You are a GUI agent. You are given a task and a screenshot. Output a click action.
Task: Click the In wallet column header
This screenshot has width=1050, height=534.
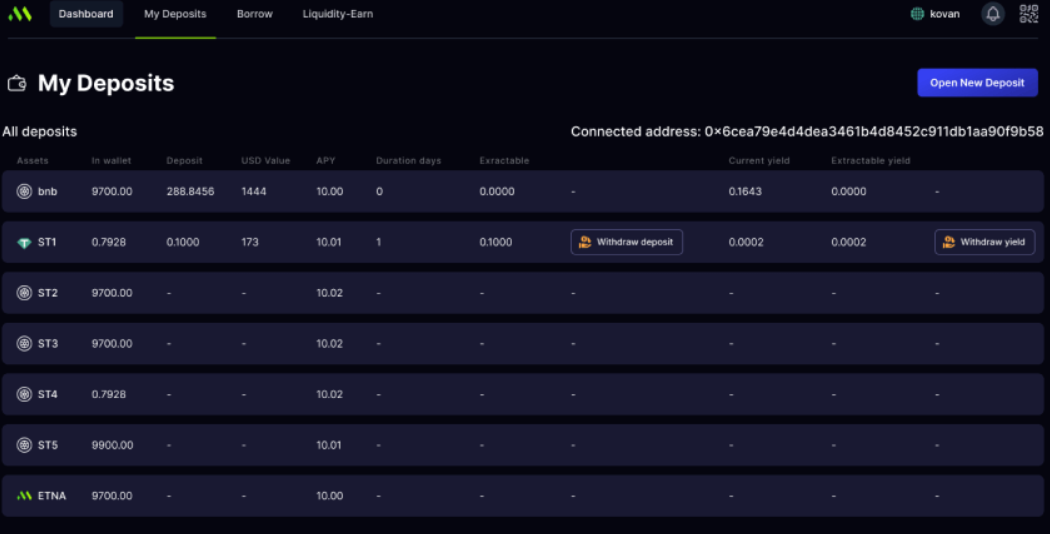click(111, 161)
